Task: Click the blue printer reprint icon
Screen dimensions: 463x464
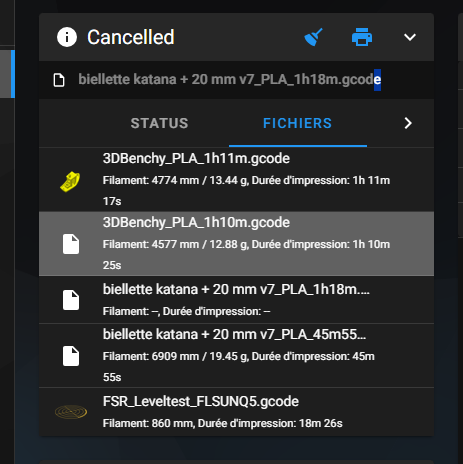Action: [x=362, y=37]
